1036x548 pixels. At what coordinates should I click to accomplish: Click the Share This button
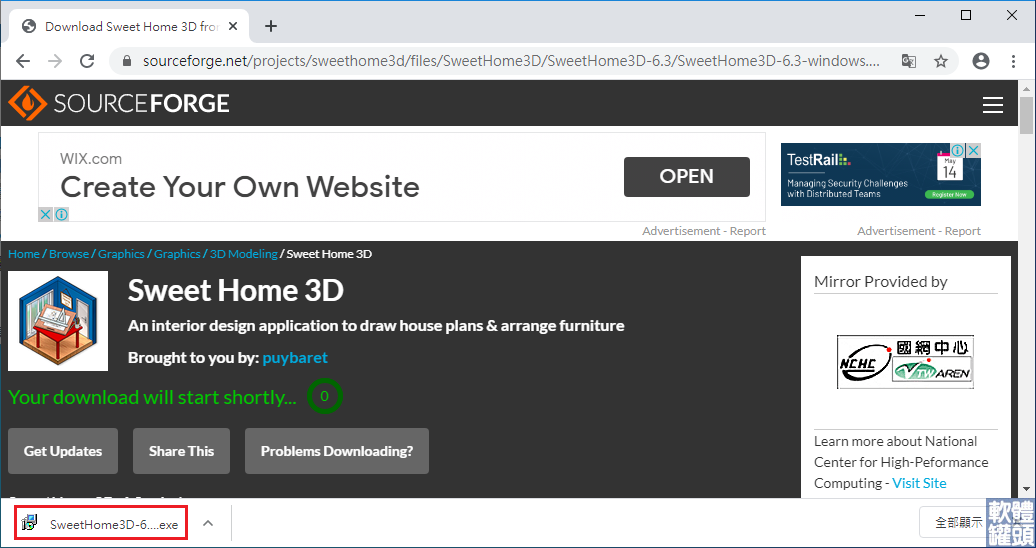point(181,451)
